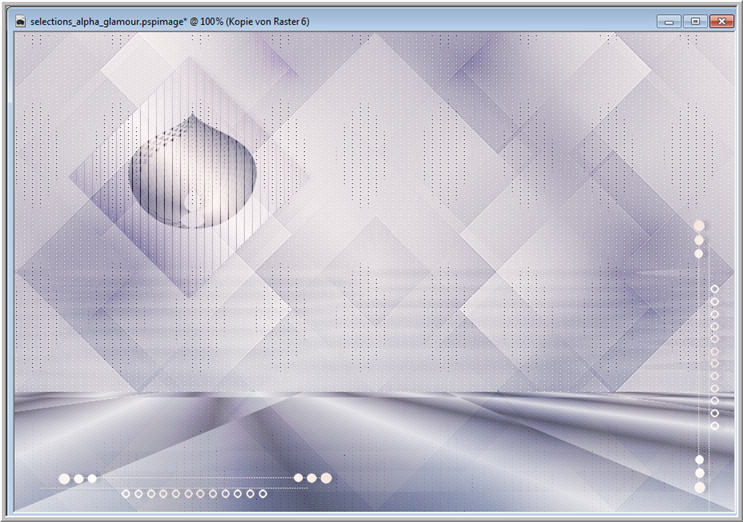Viewport: 743px width, 522px height.
Task: Close the selections_alpha_glamour image window
Action: click(x=722, y=21)
